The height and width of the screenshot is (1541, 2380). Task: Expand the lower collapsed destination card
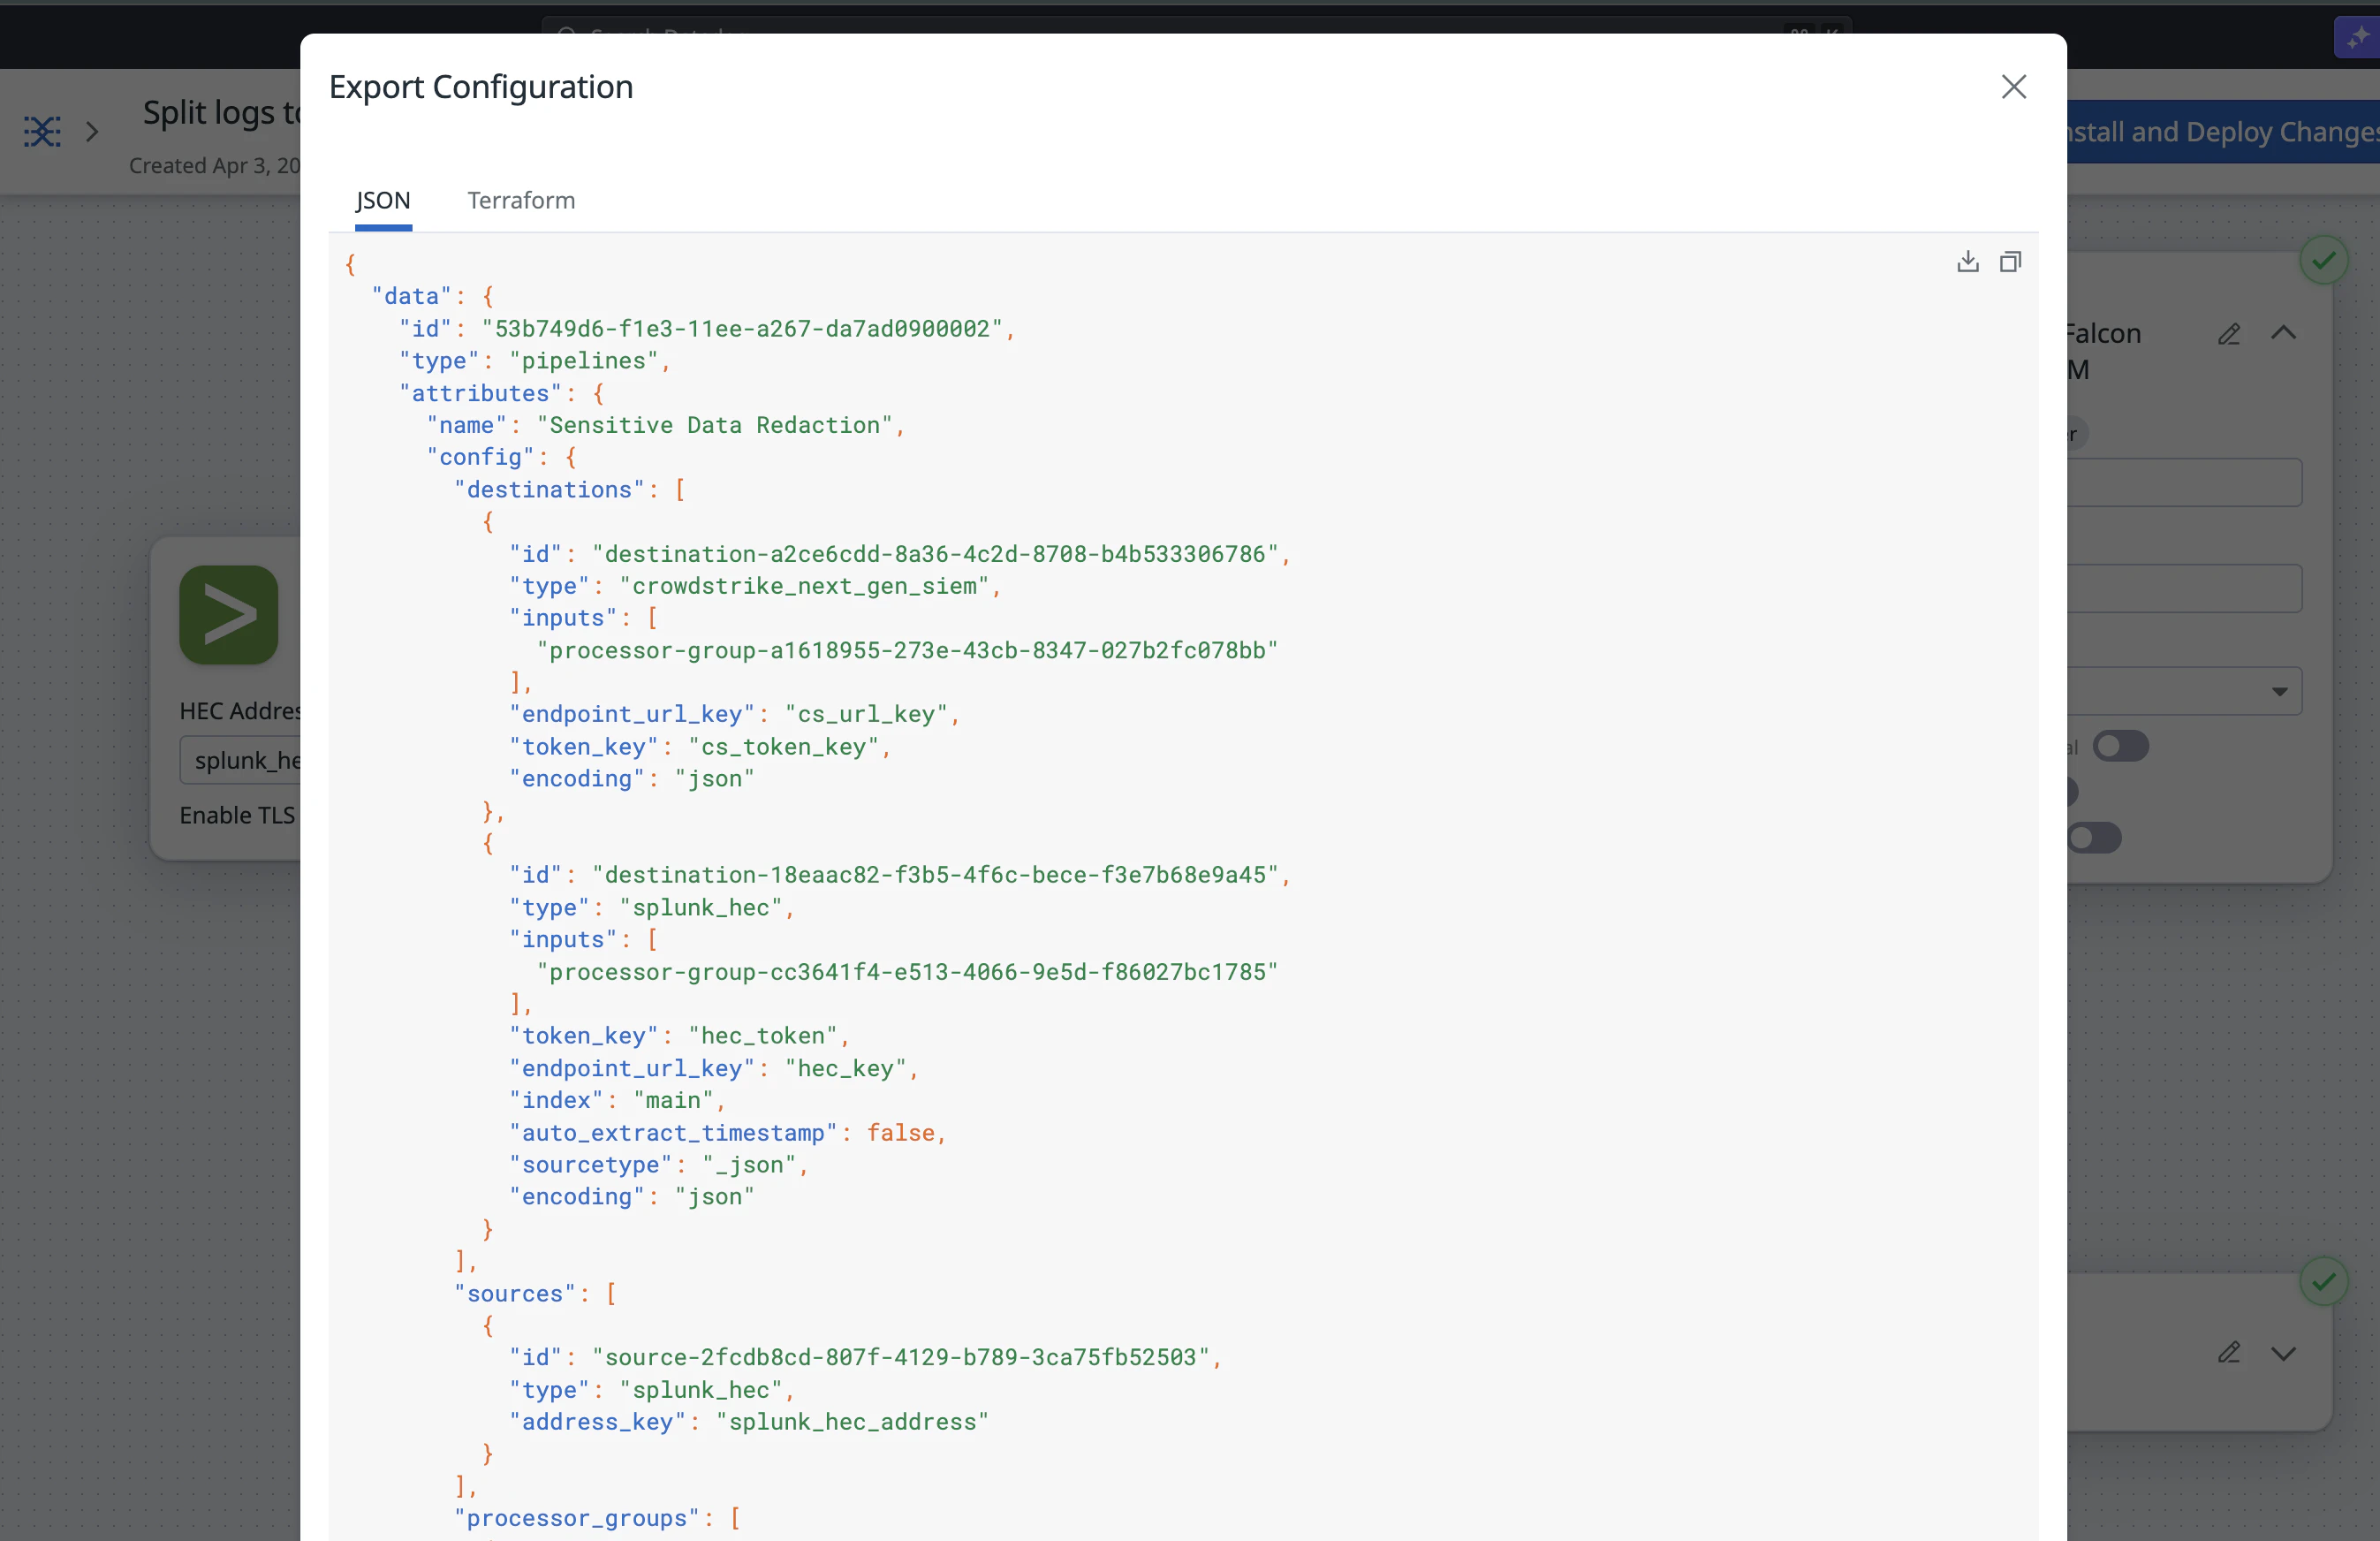(2283, 1353)
